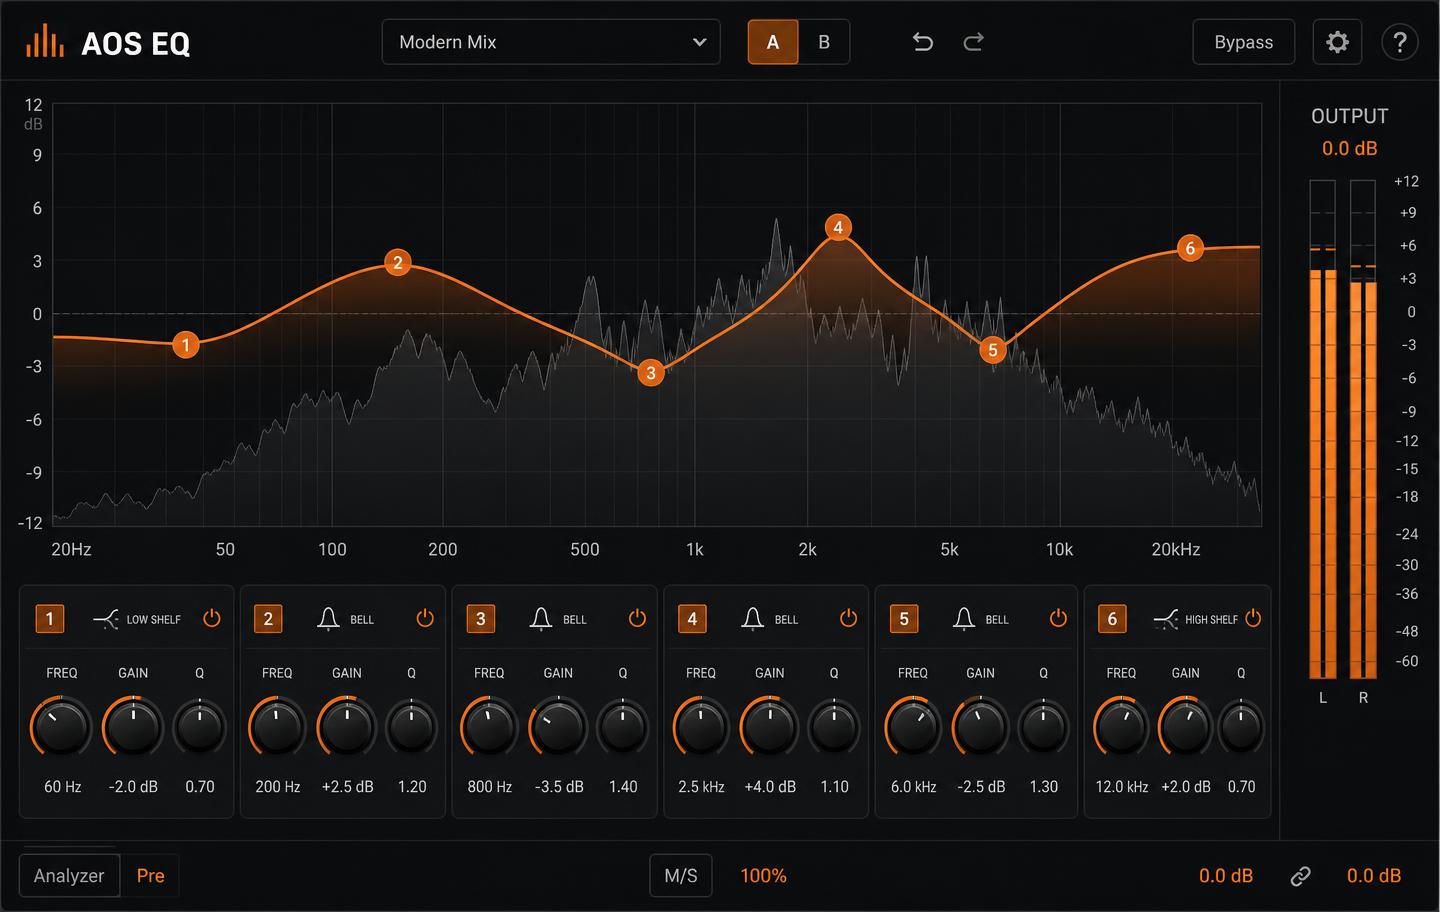Screen dimensions: 1440x912
Task: Click the AOS EQ logo bars icon
Action: [44, 42]
